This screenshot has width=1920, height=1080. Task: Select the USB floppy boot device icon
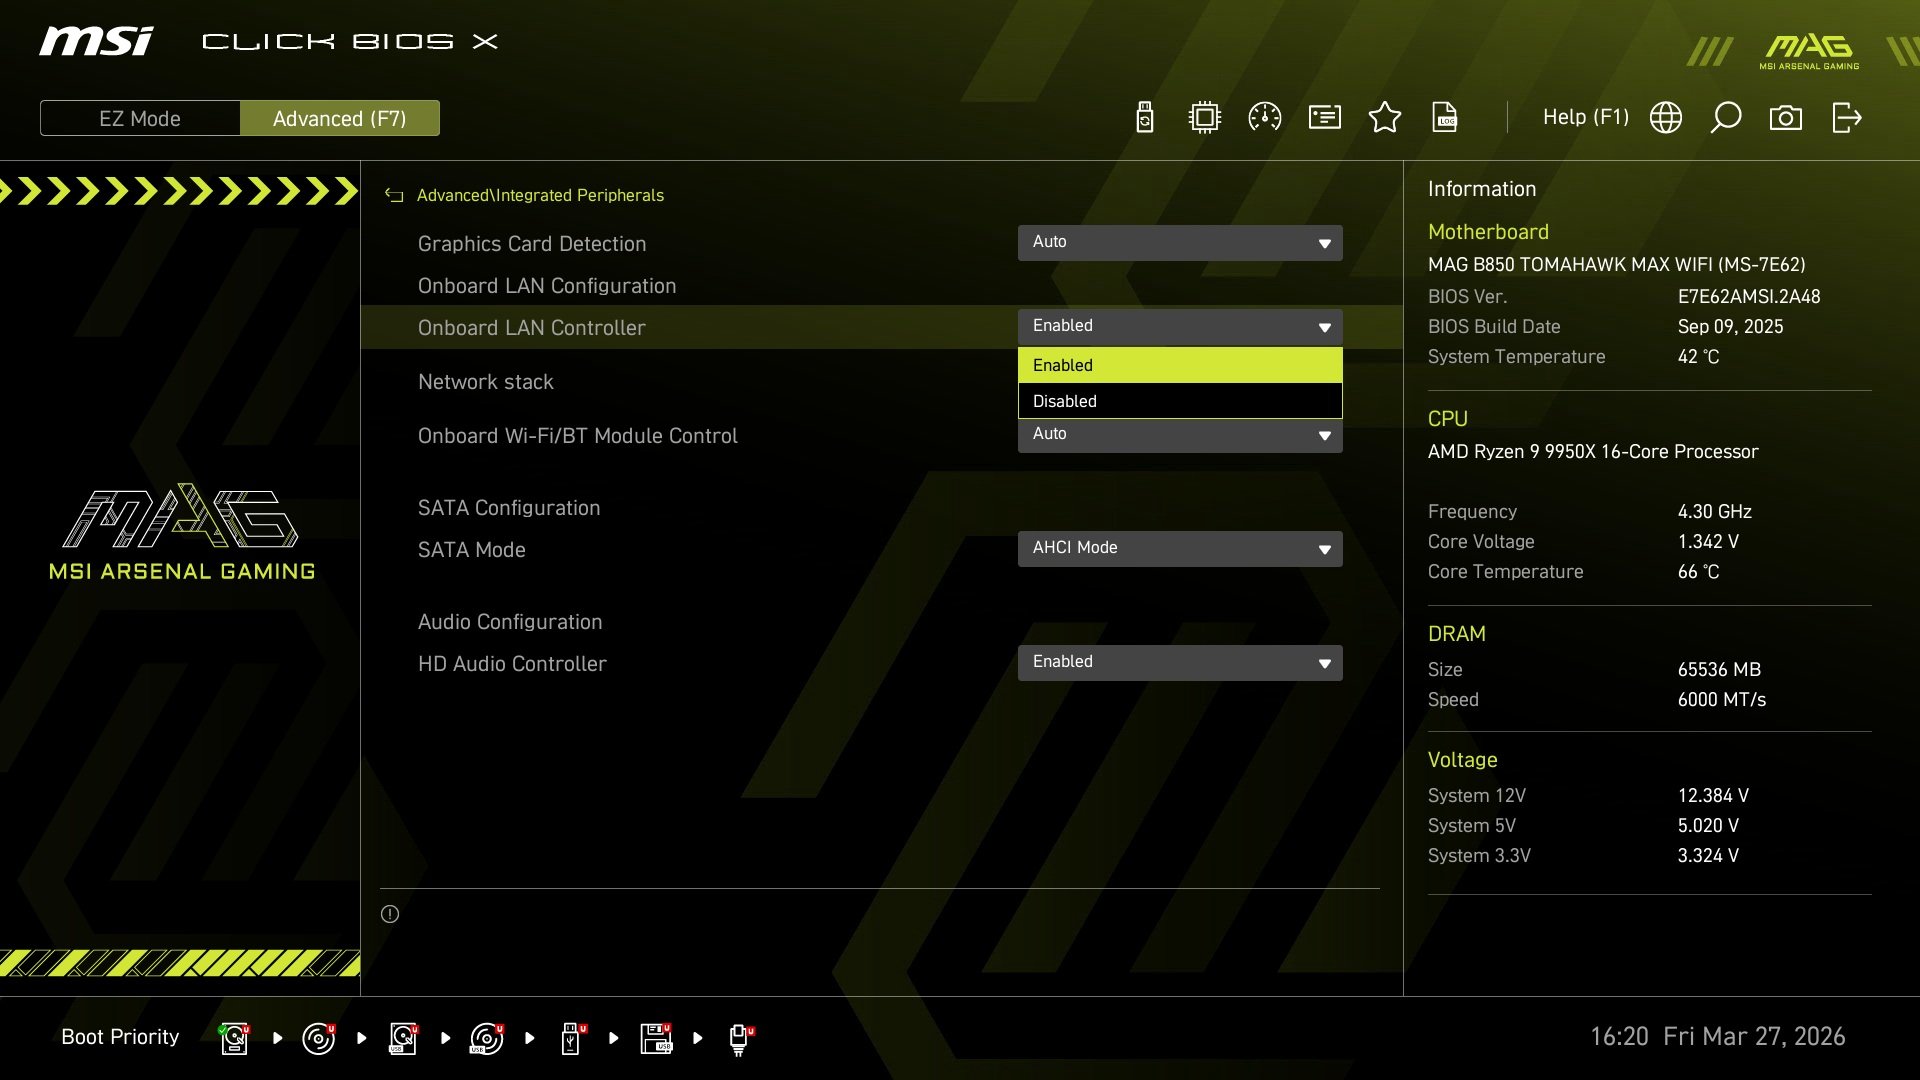(656, 1038)
